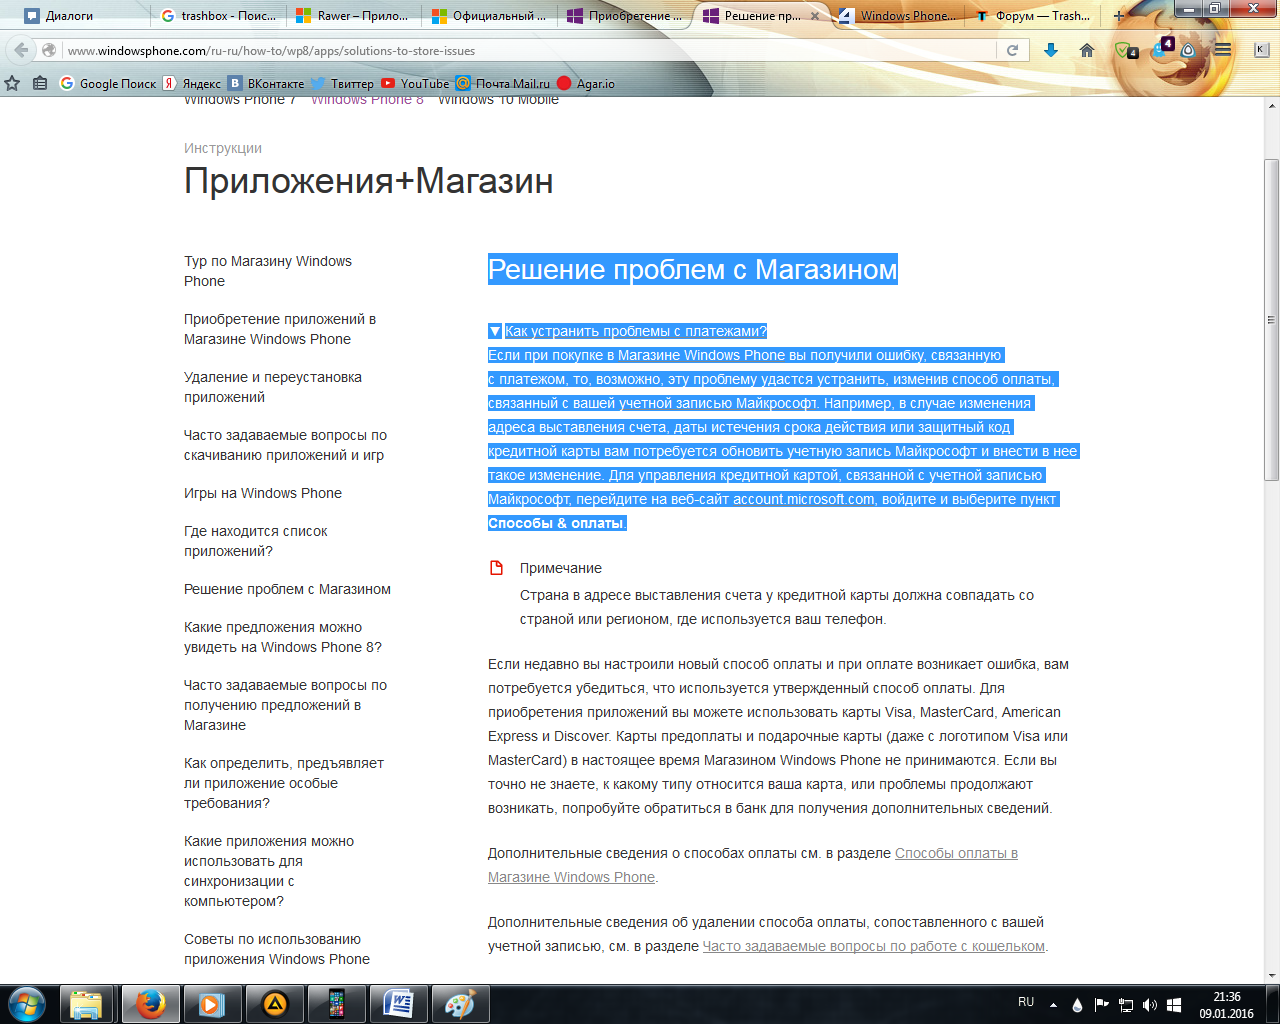Open the Windows Start orb
1280x1024 pixels.
point(27,1003)
